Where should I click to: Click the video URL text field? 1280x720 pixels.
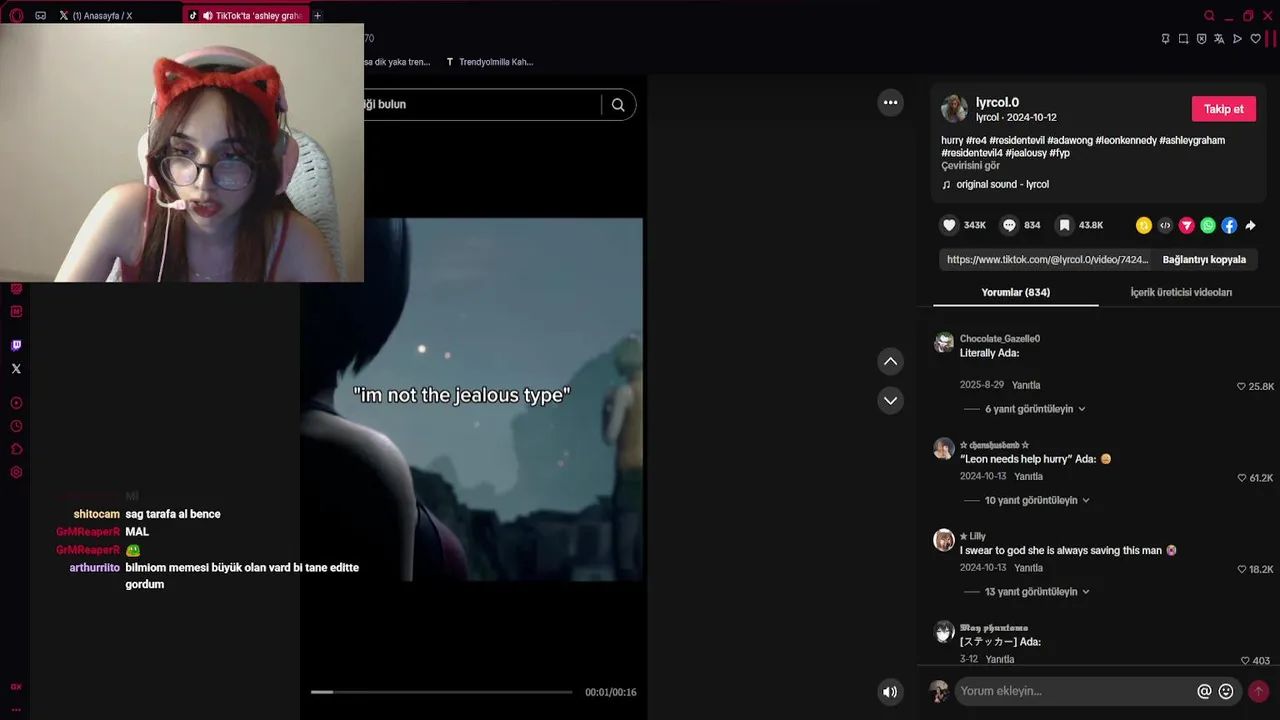[1047, 259]
